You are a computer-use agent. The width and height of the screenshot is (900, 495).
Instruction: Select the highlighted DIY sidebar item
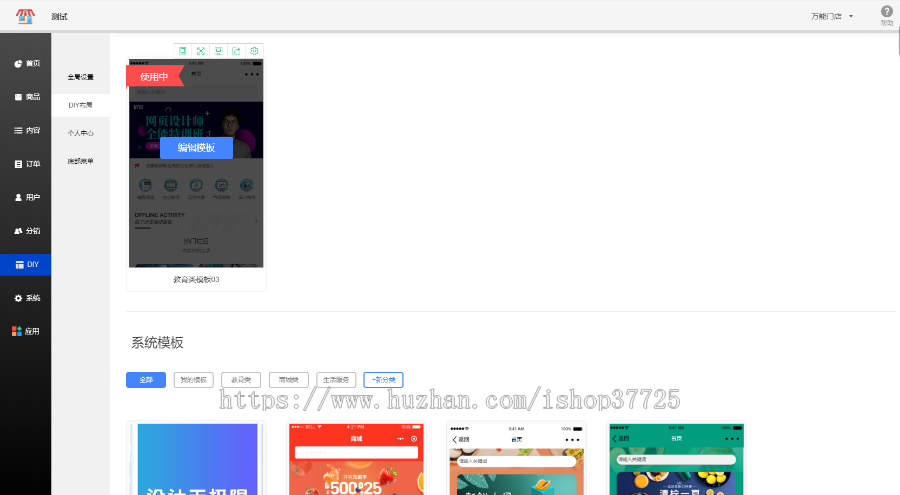coord(26,265)
